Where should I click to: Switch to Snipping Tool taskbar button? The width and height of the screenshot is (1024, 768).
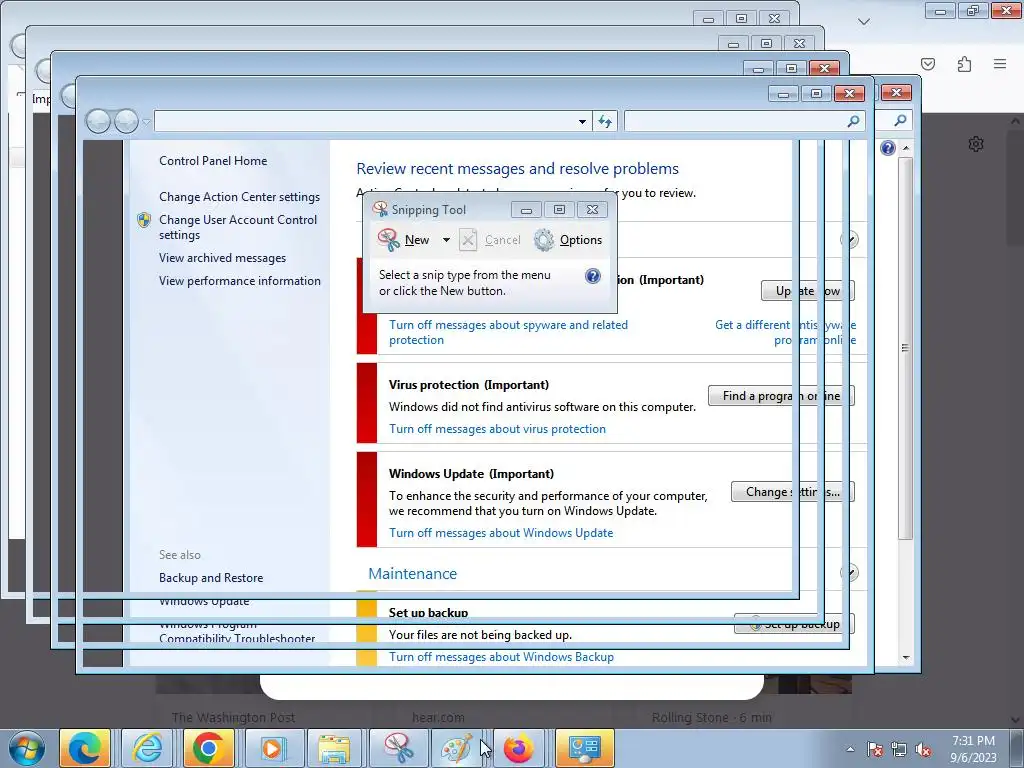pyautogui.click(x=398, y=748)
